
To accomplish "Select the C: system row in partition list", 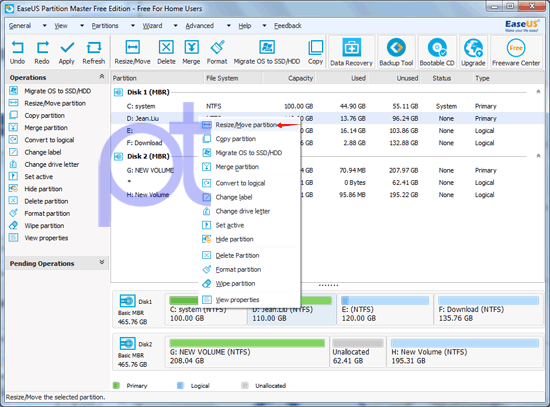I will click(328, 106).
